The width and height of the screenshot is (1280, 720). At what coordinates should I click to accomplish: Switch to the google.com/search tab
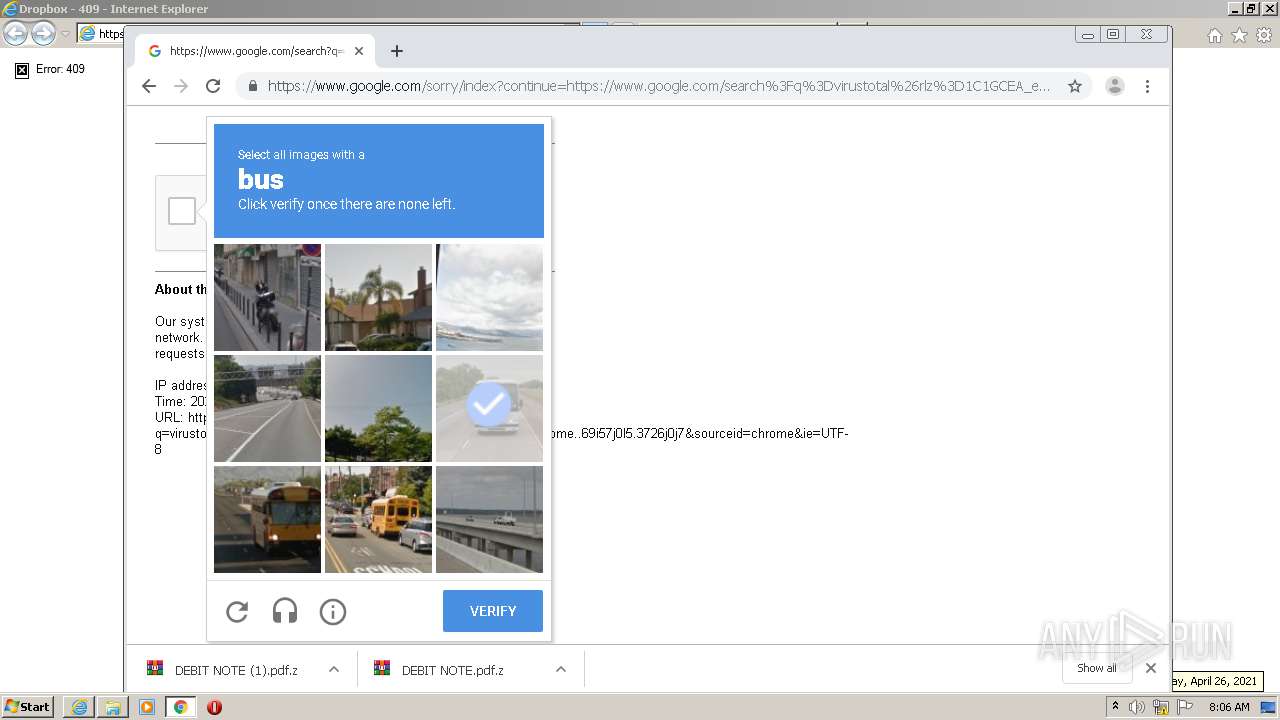point(255,51)
